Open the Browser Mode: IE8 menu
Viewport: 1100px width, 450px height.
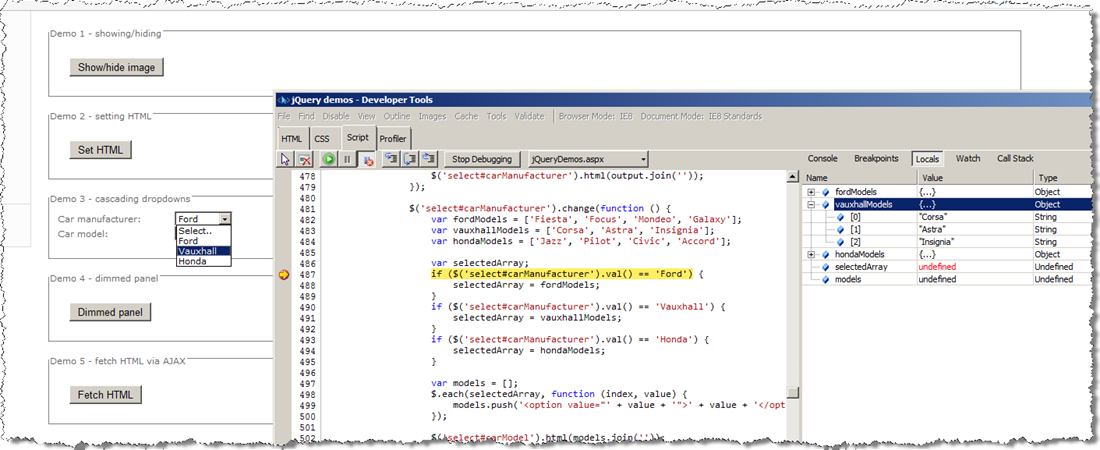click(x=596, y=116)
